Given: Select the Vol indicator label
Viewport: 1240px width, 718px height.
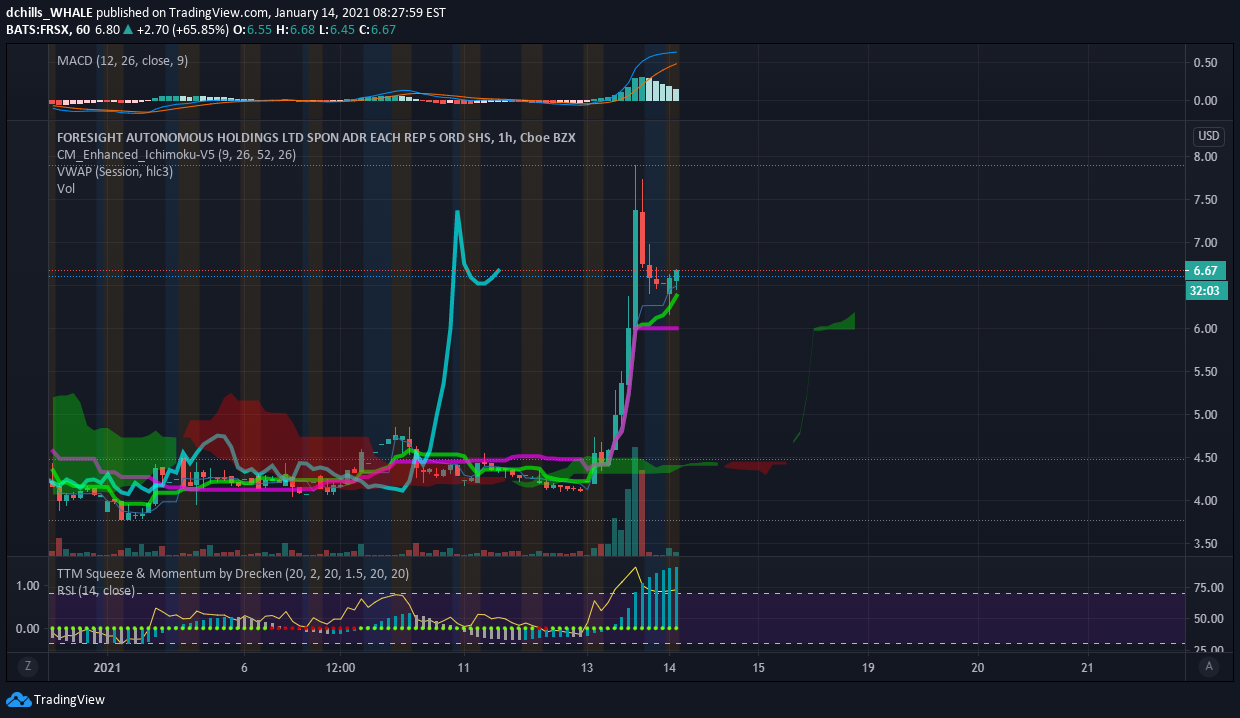Looking at the screenshot, I should coord(66,189).
